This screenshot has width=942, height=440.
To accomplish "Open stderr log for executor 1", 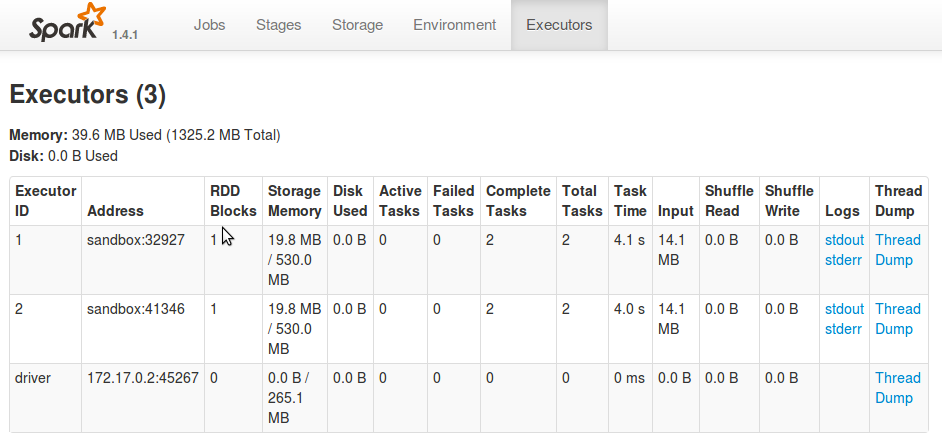I will tap(844, 260).
